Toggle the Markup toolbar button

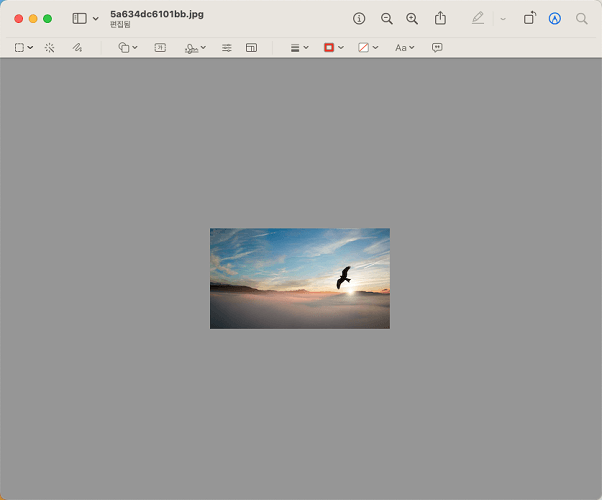[555, 19]
